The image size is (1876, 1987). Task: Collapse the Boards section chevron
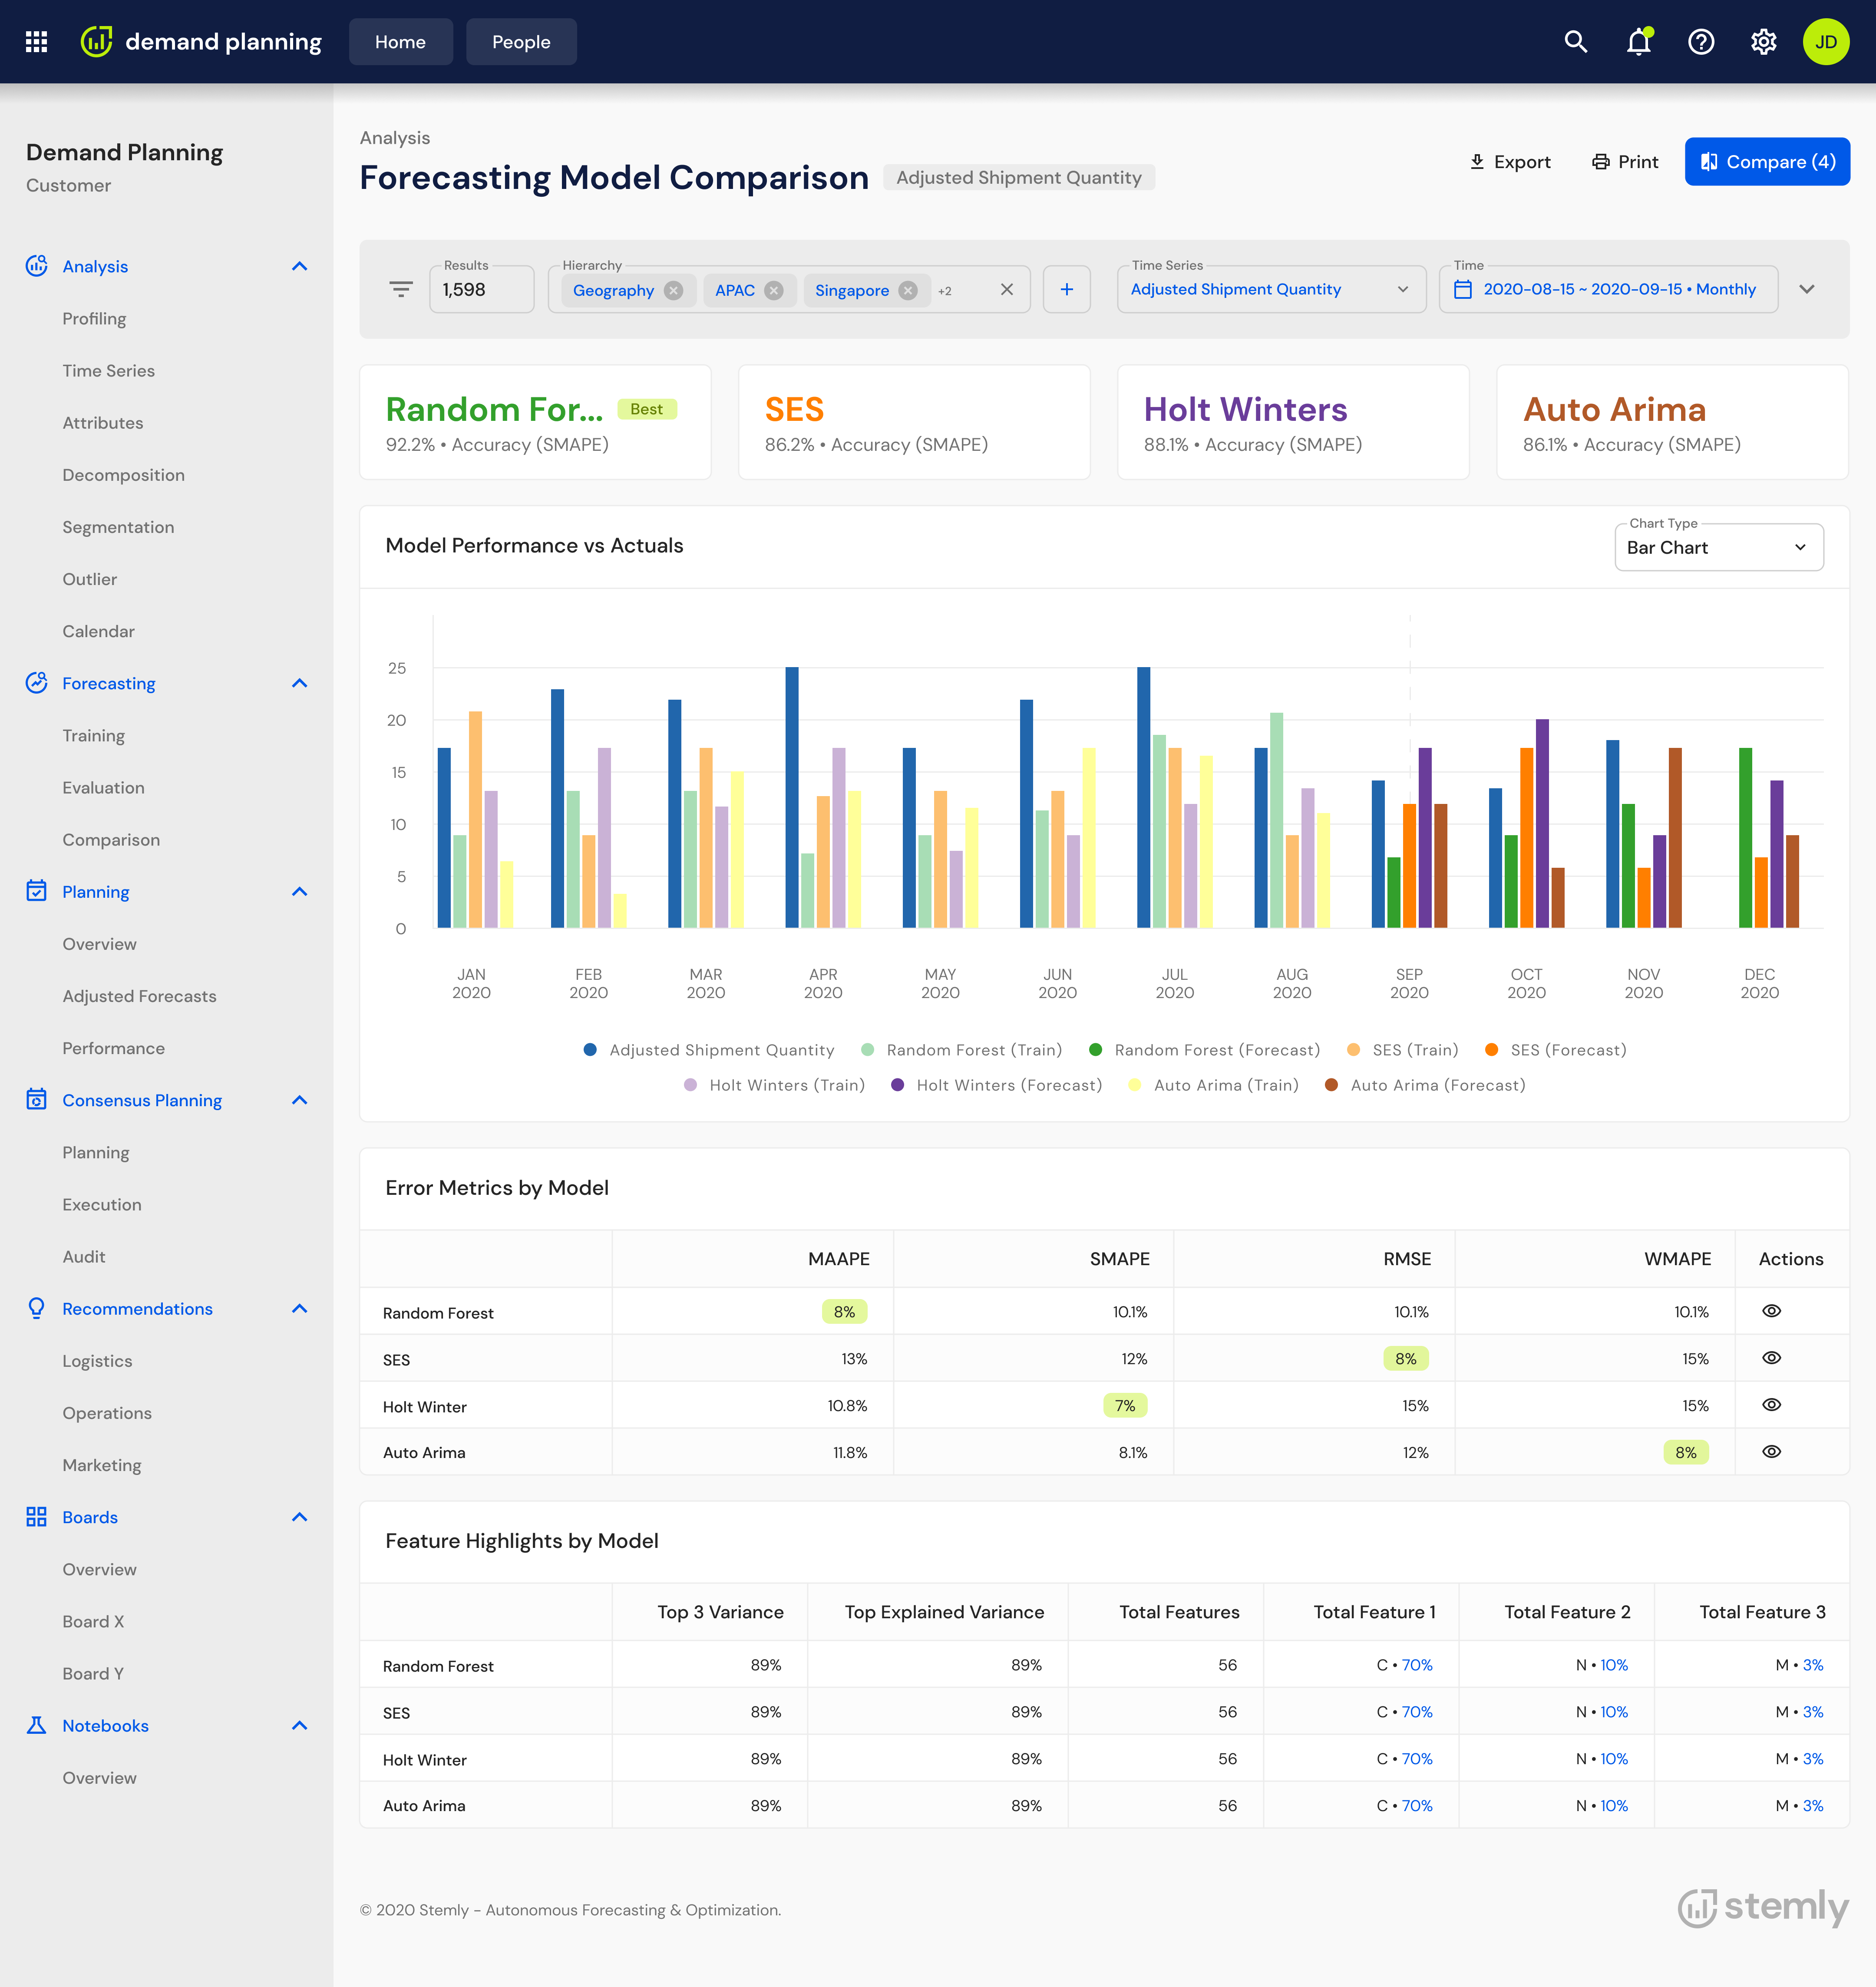coord(300,1517)
